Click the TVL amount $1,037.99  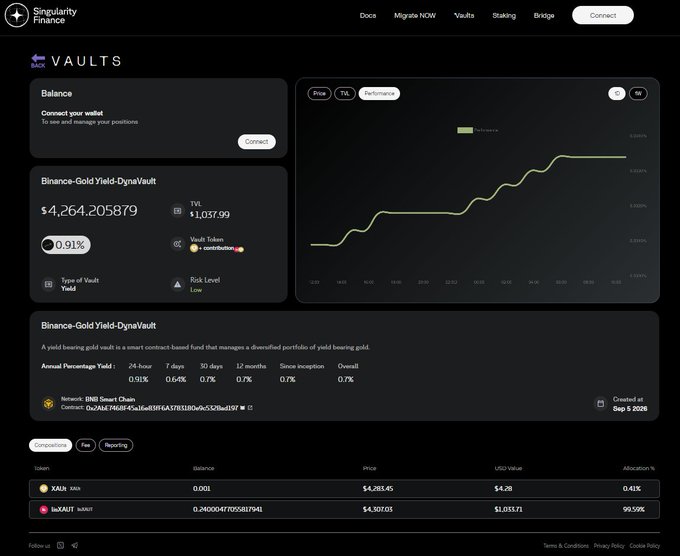tap(209, 214)
